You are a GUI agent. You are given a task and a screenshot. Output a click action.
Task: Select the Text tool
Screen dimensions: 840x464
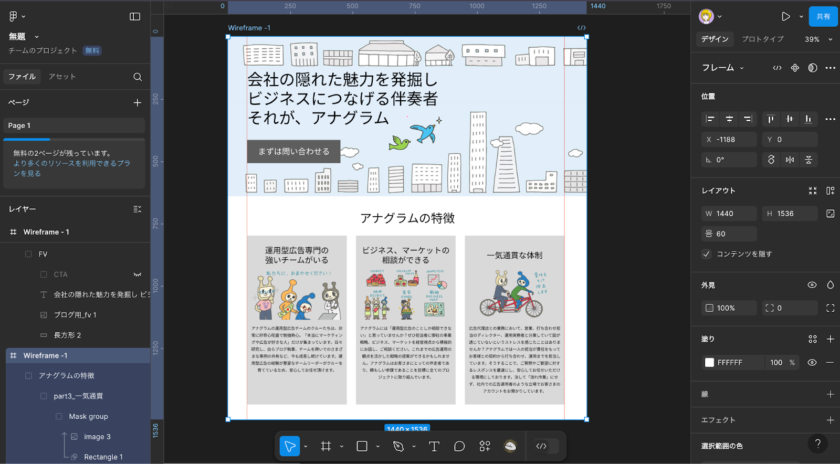click(434, 446)
